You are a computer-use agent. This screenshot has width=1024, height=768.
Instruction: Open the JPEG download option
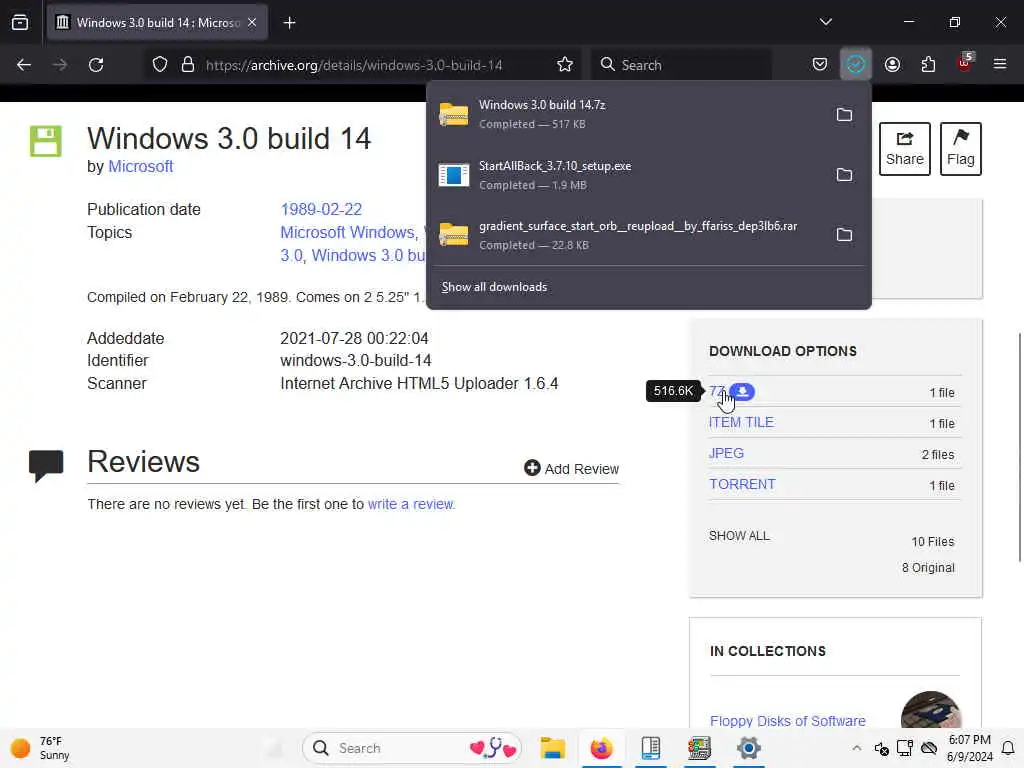coord(726,453)
